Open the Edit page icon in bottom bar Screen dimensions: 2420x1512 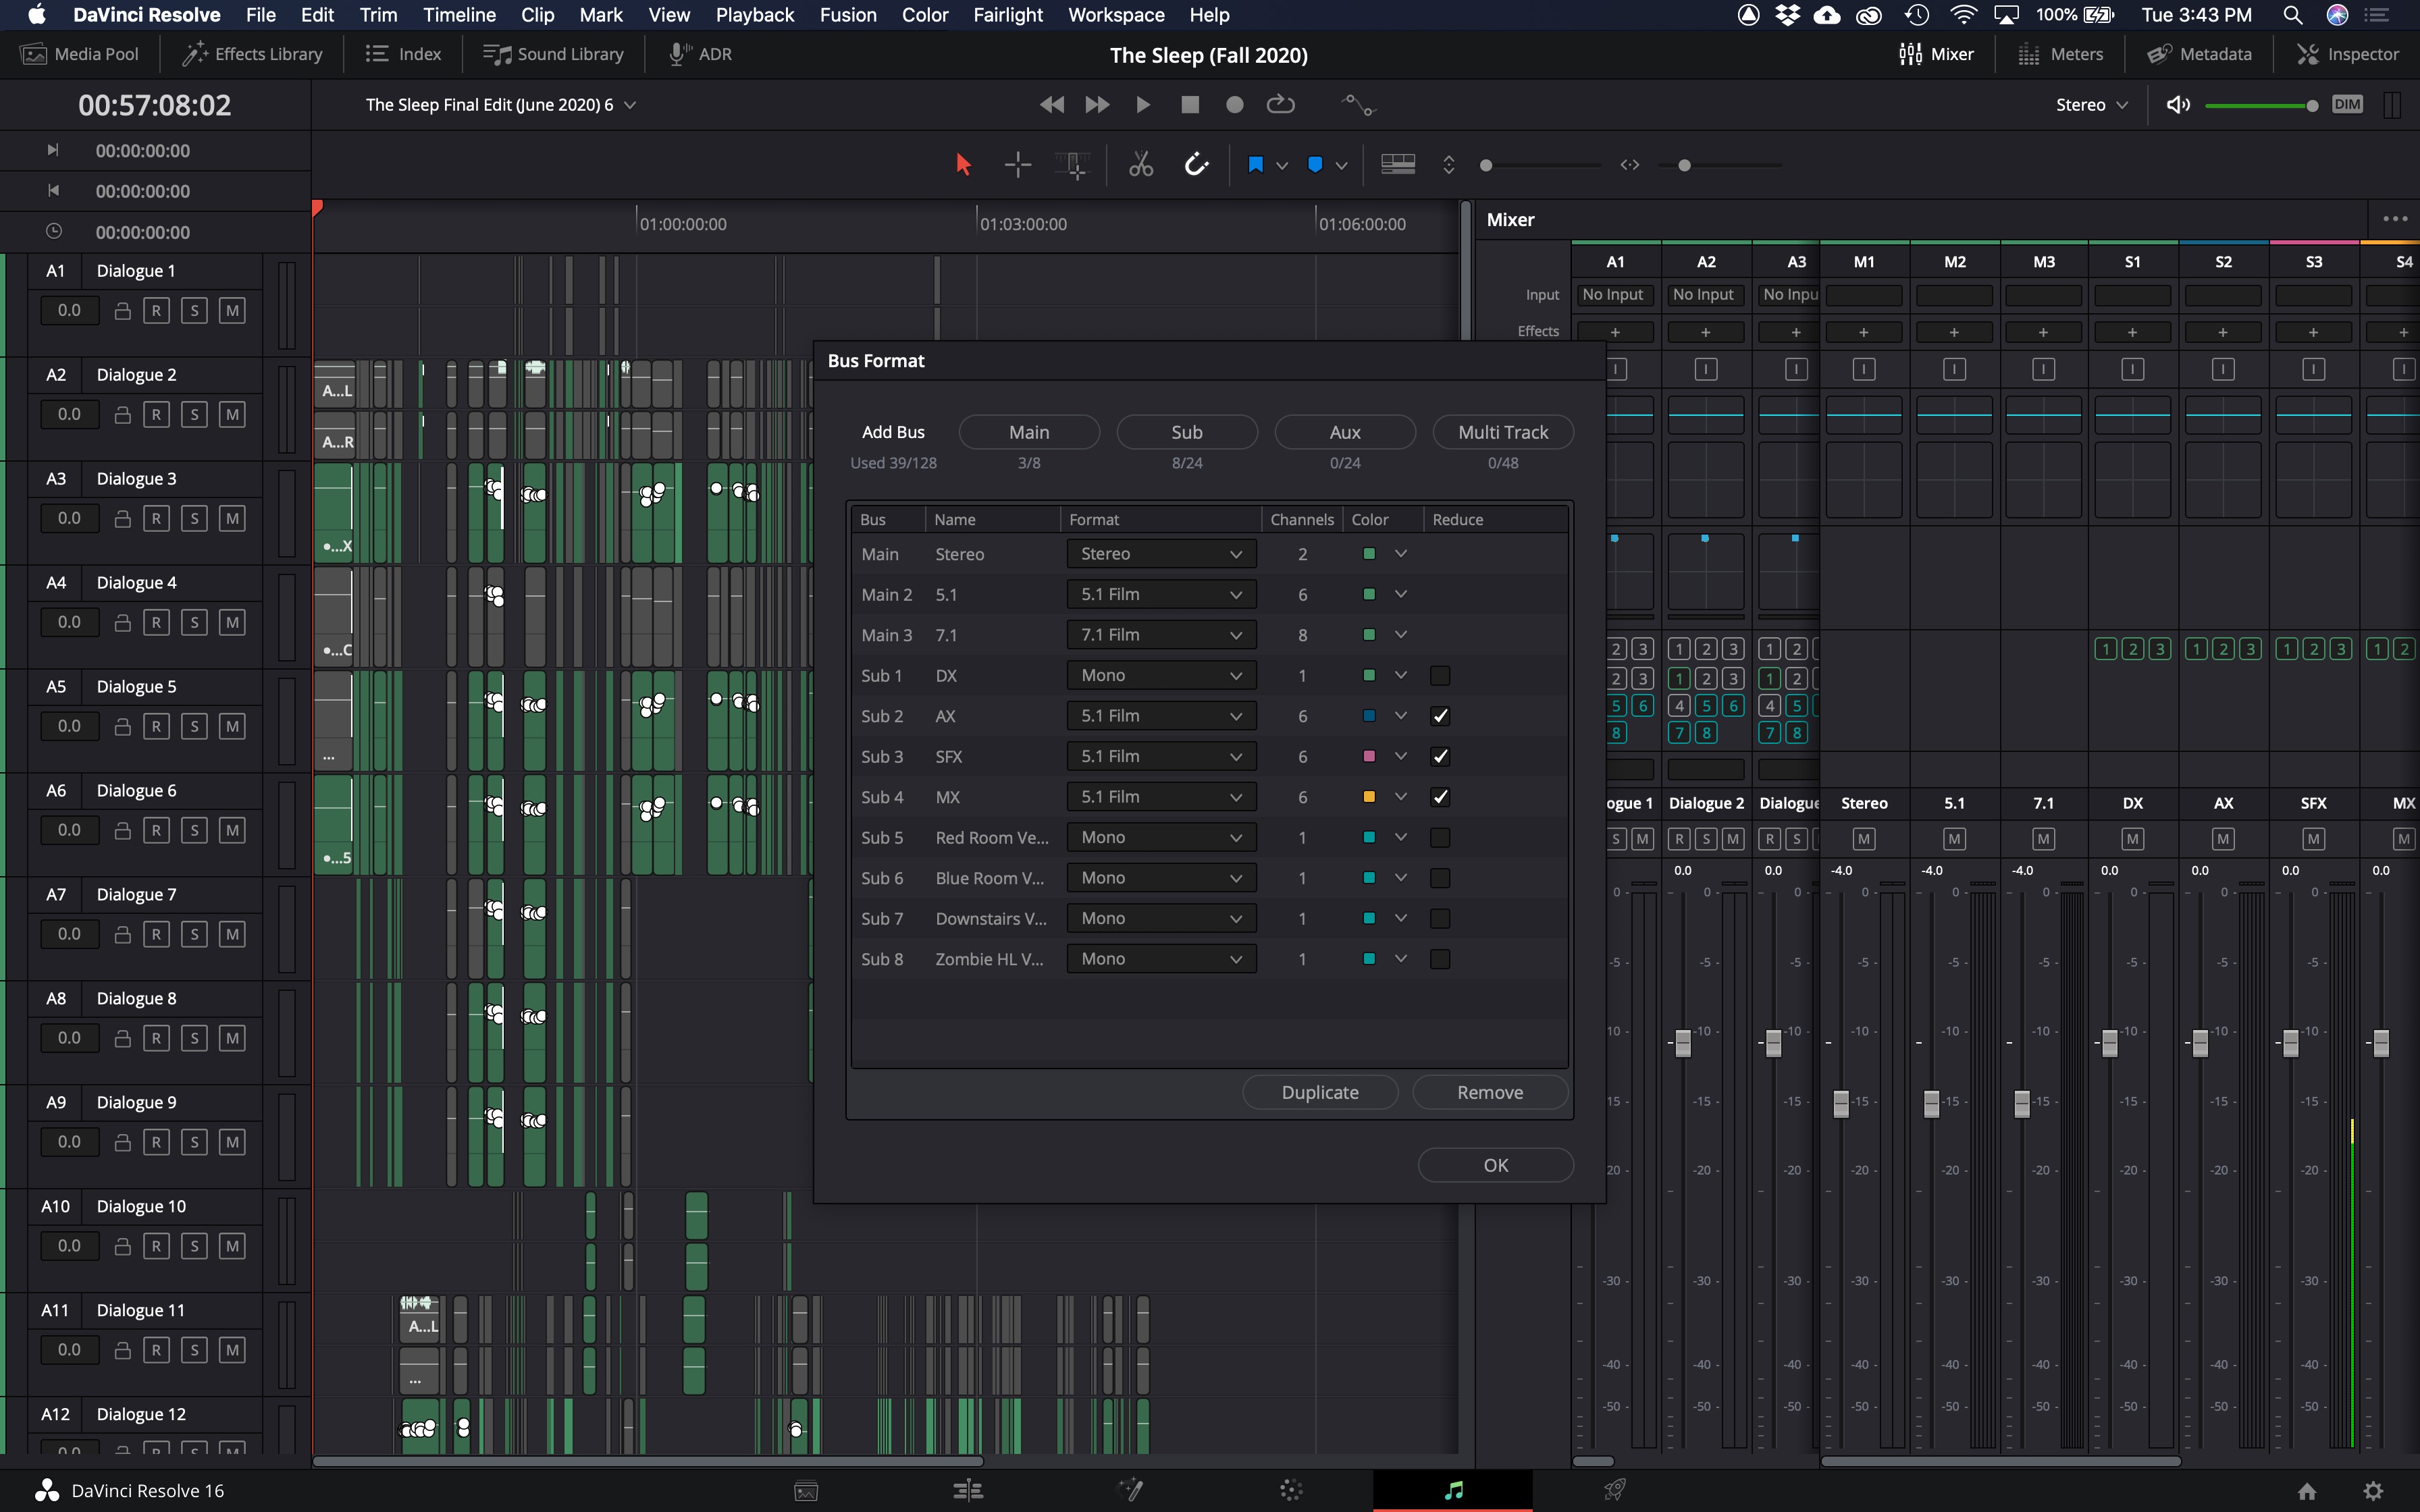point(967,1490)
